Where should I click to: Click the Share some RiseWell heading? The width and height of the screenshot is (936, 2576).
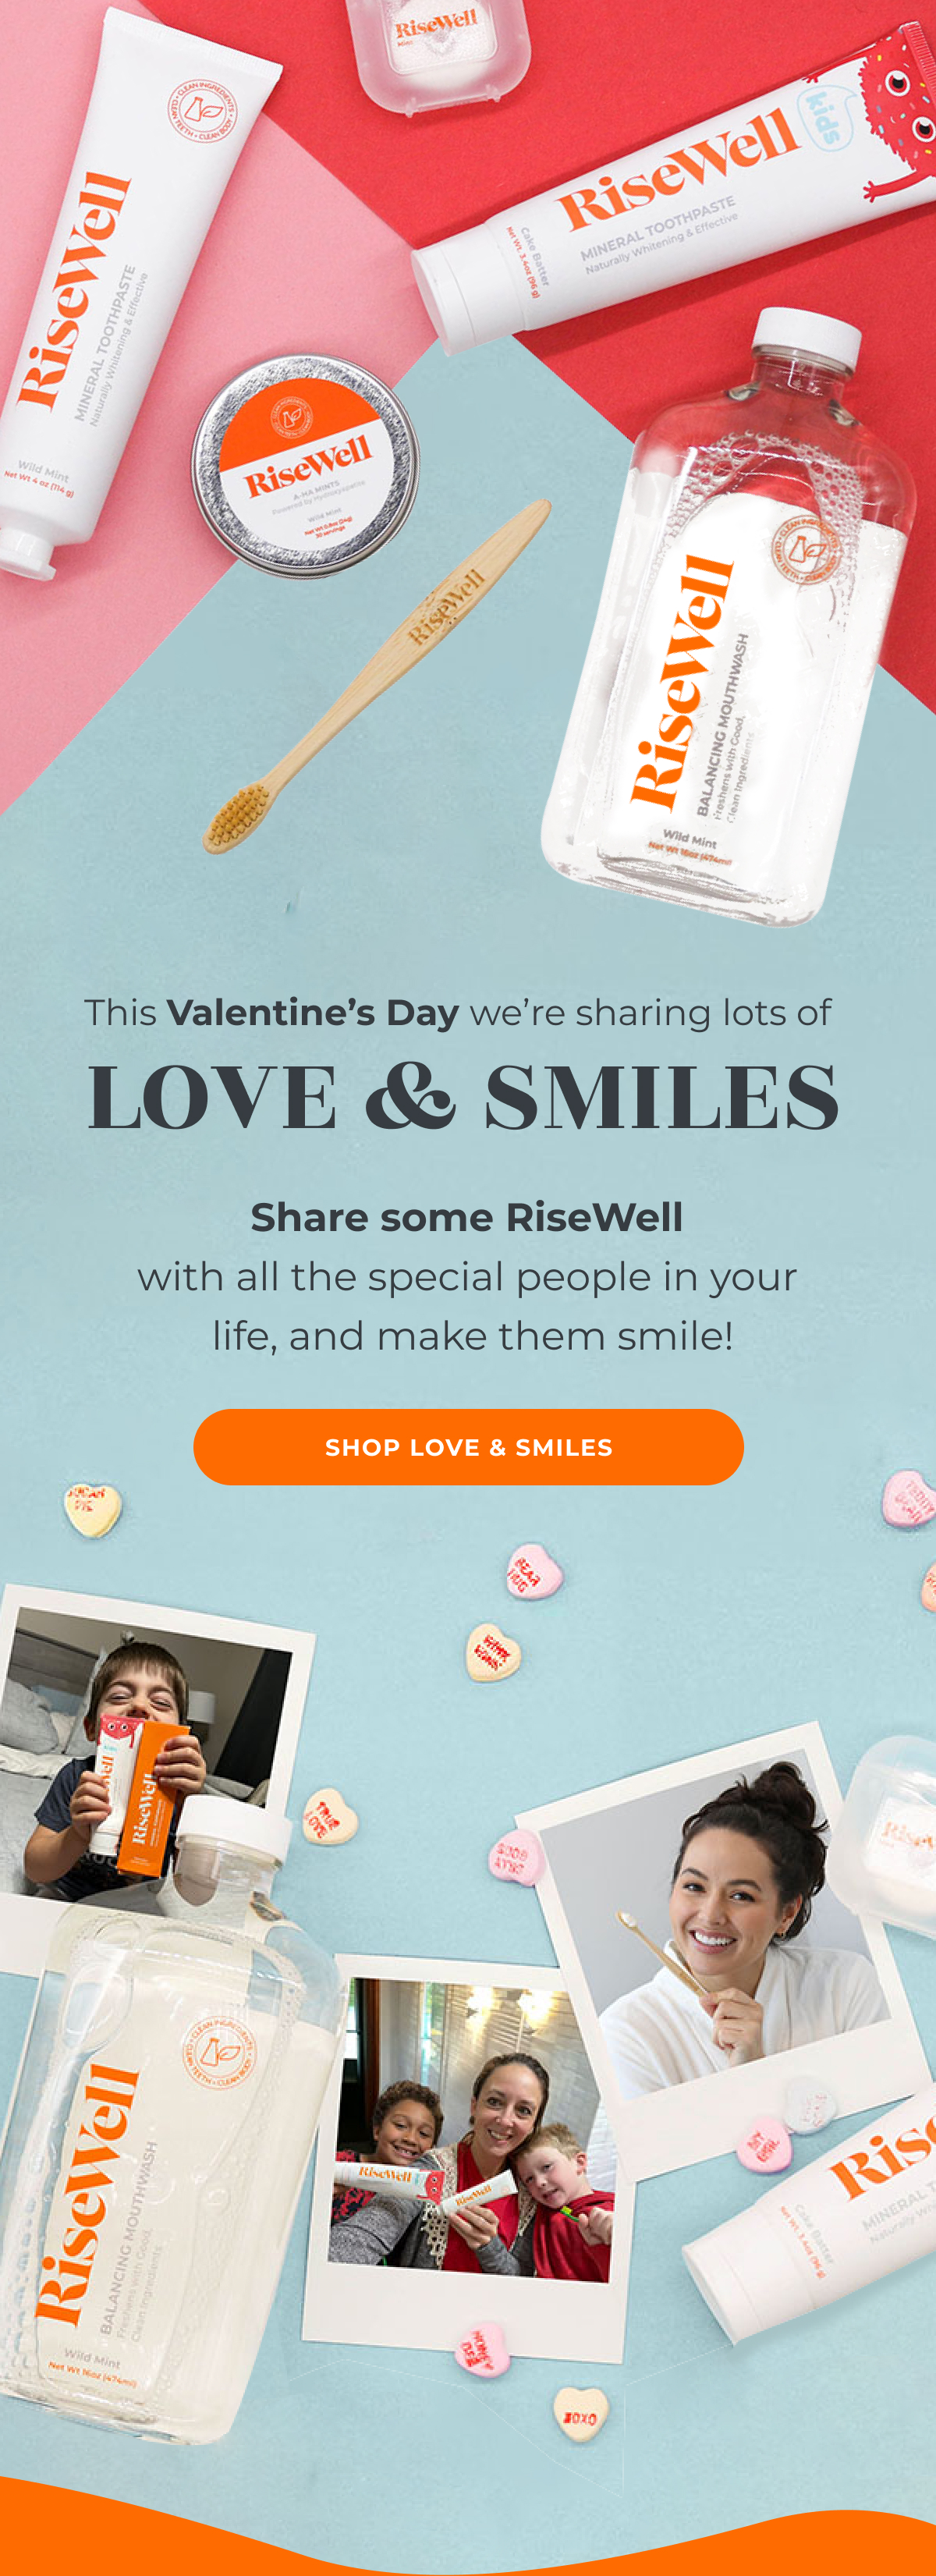coord(467,1217)
